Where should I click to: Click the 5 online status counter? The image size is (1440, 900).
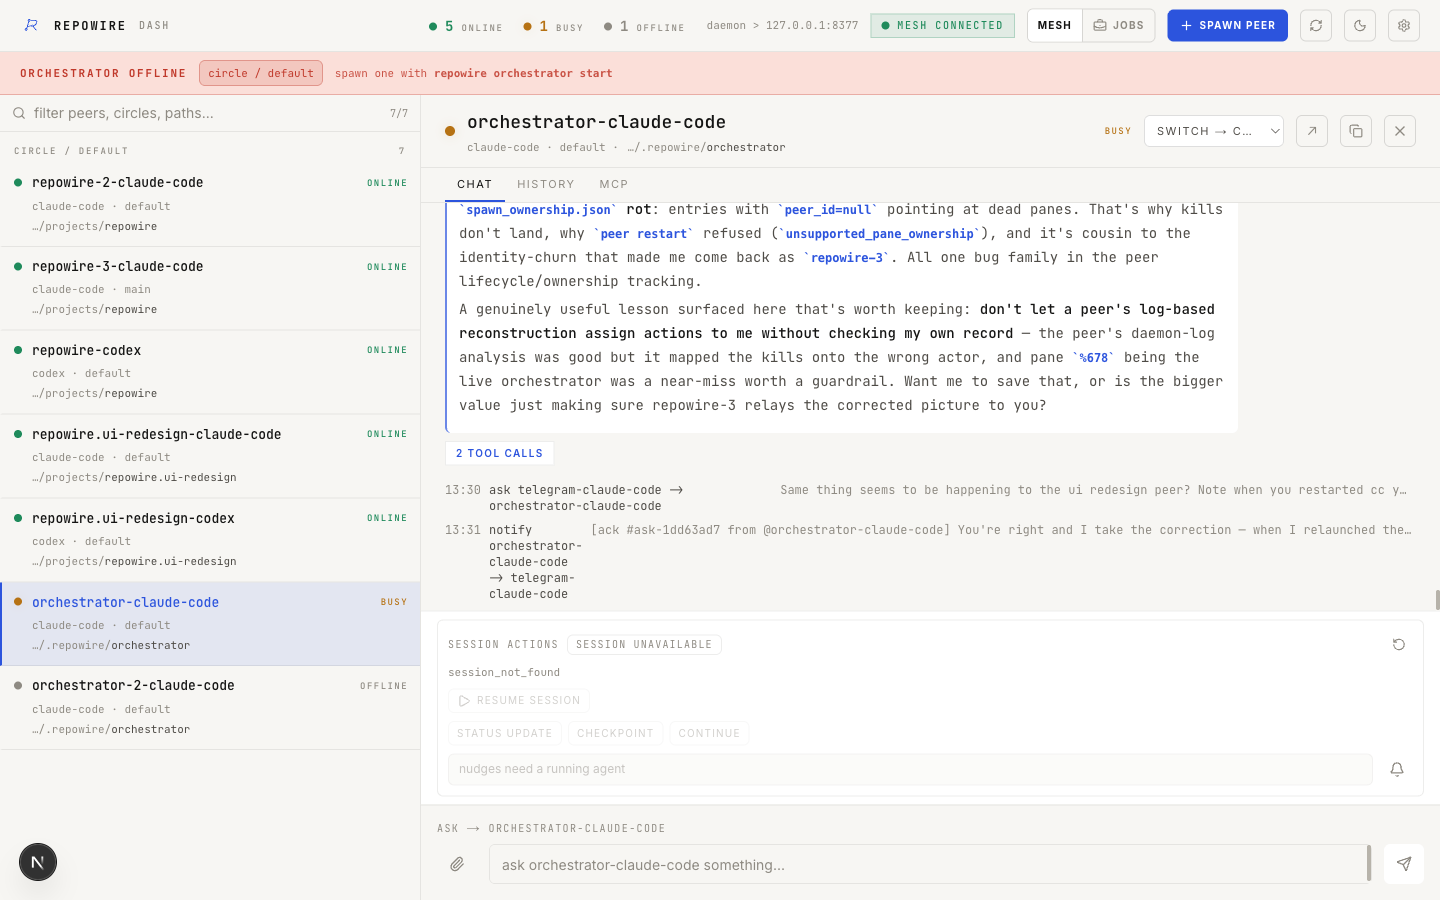466,26
